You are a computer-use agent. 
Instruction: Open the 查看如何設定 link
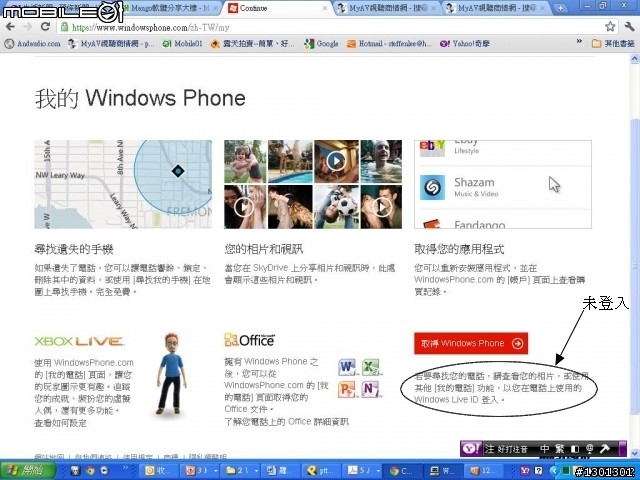pos(60,423)
